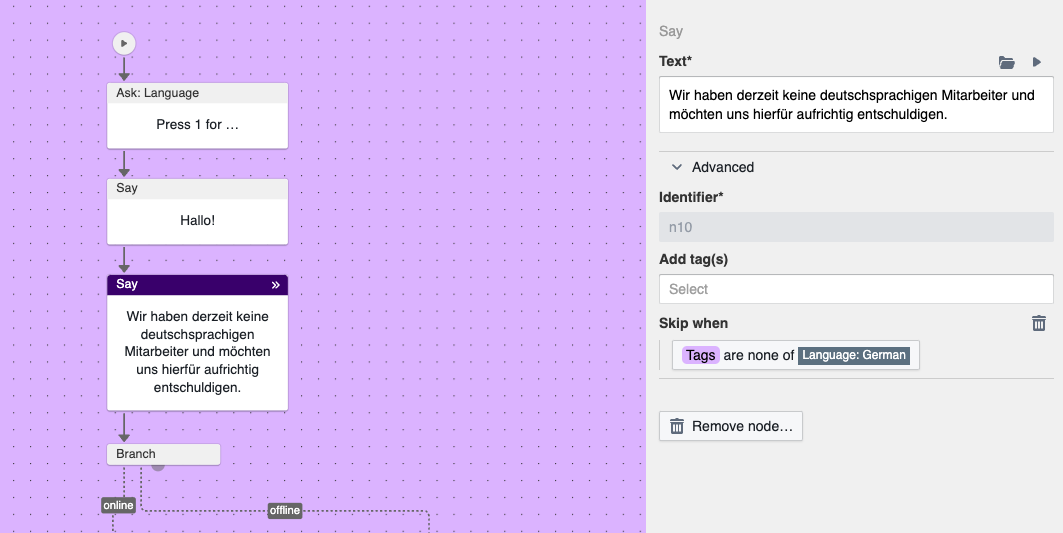Screen dimensions: 1063x533
Task: Click the double-chevron on selected Say node
Action: pyautogui.click(x=275, y=285)
